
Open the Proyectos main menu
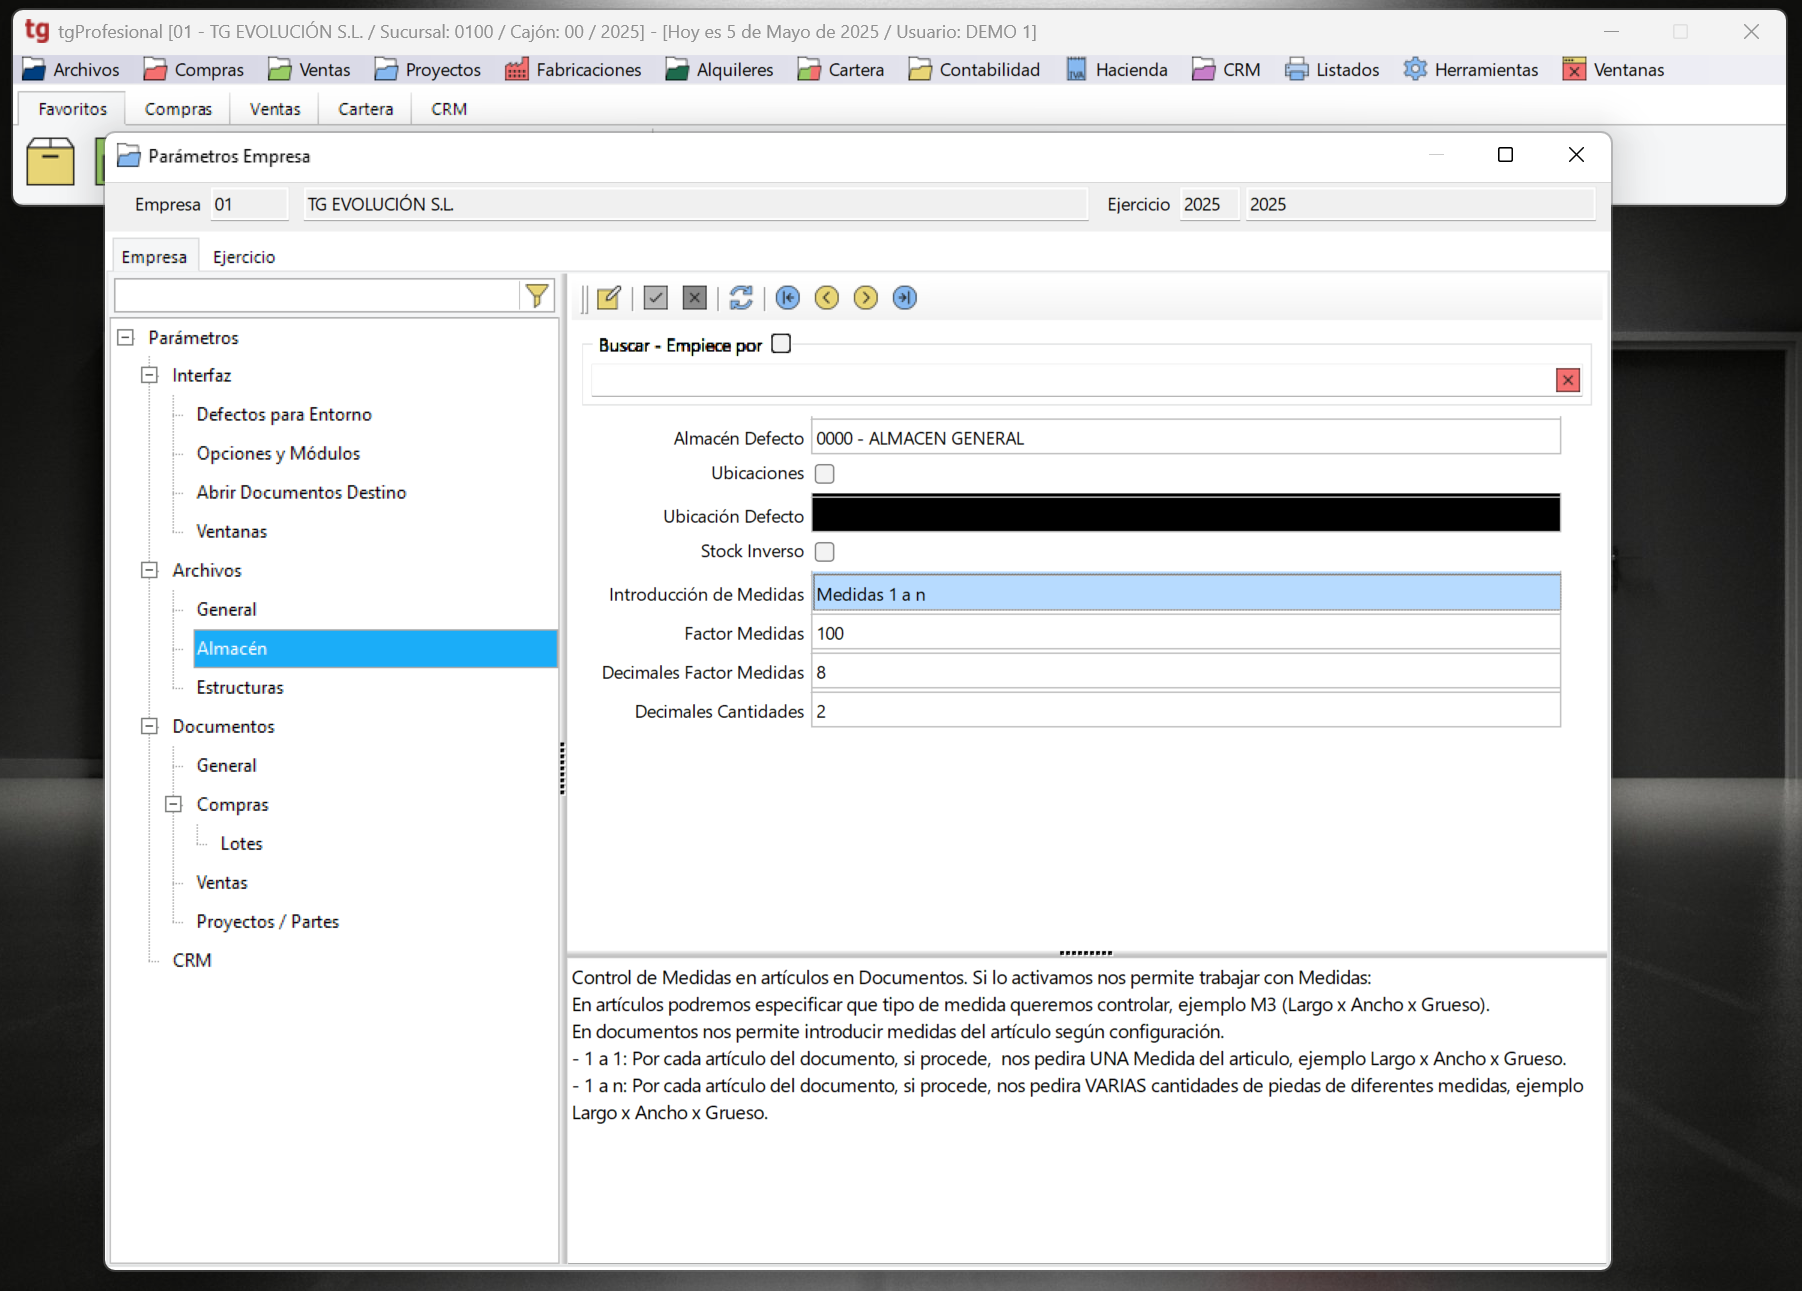point(428,70)
